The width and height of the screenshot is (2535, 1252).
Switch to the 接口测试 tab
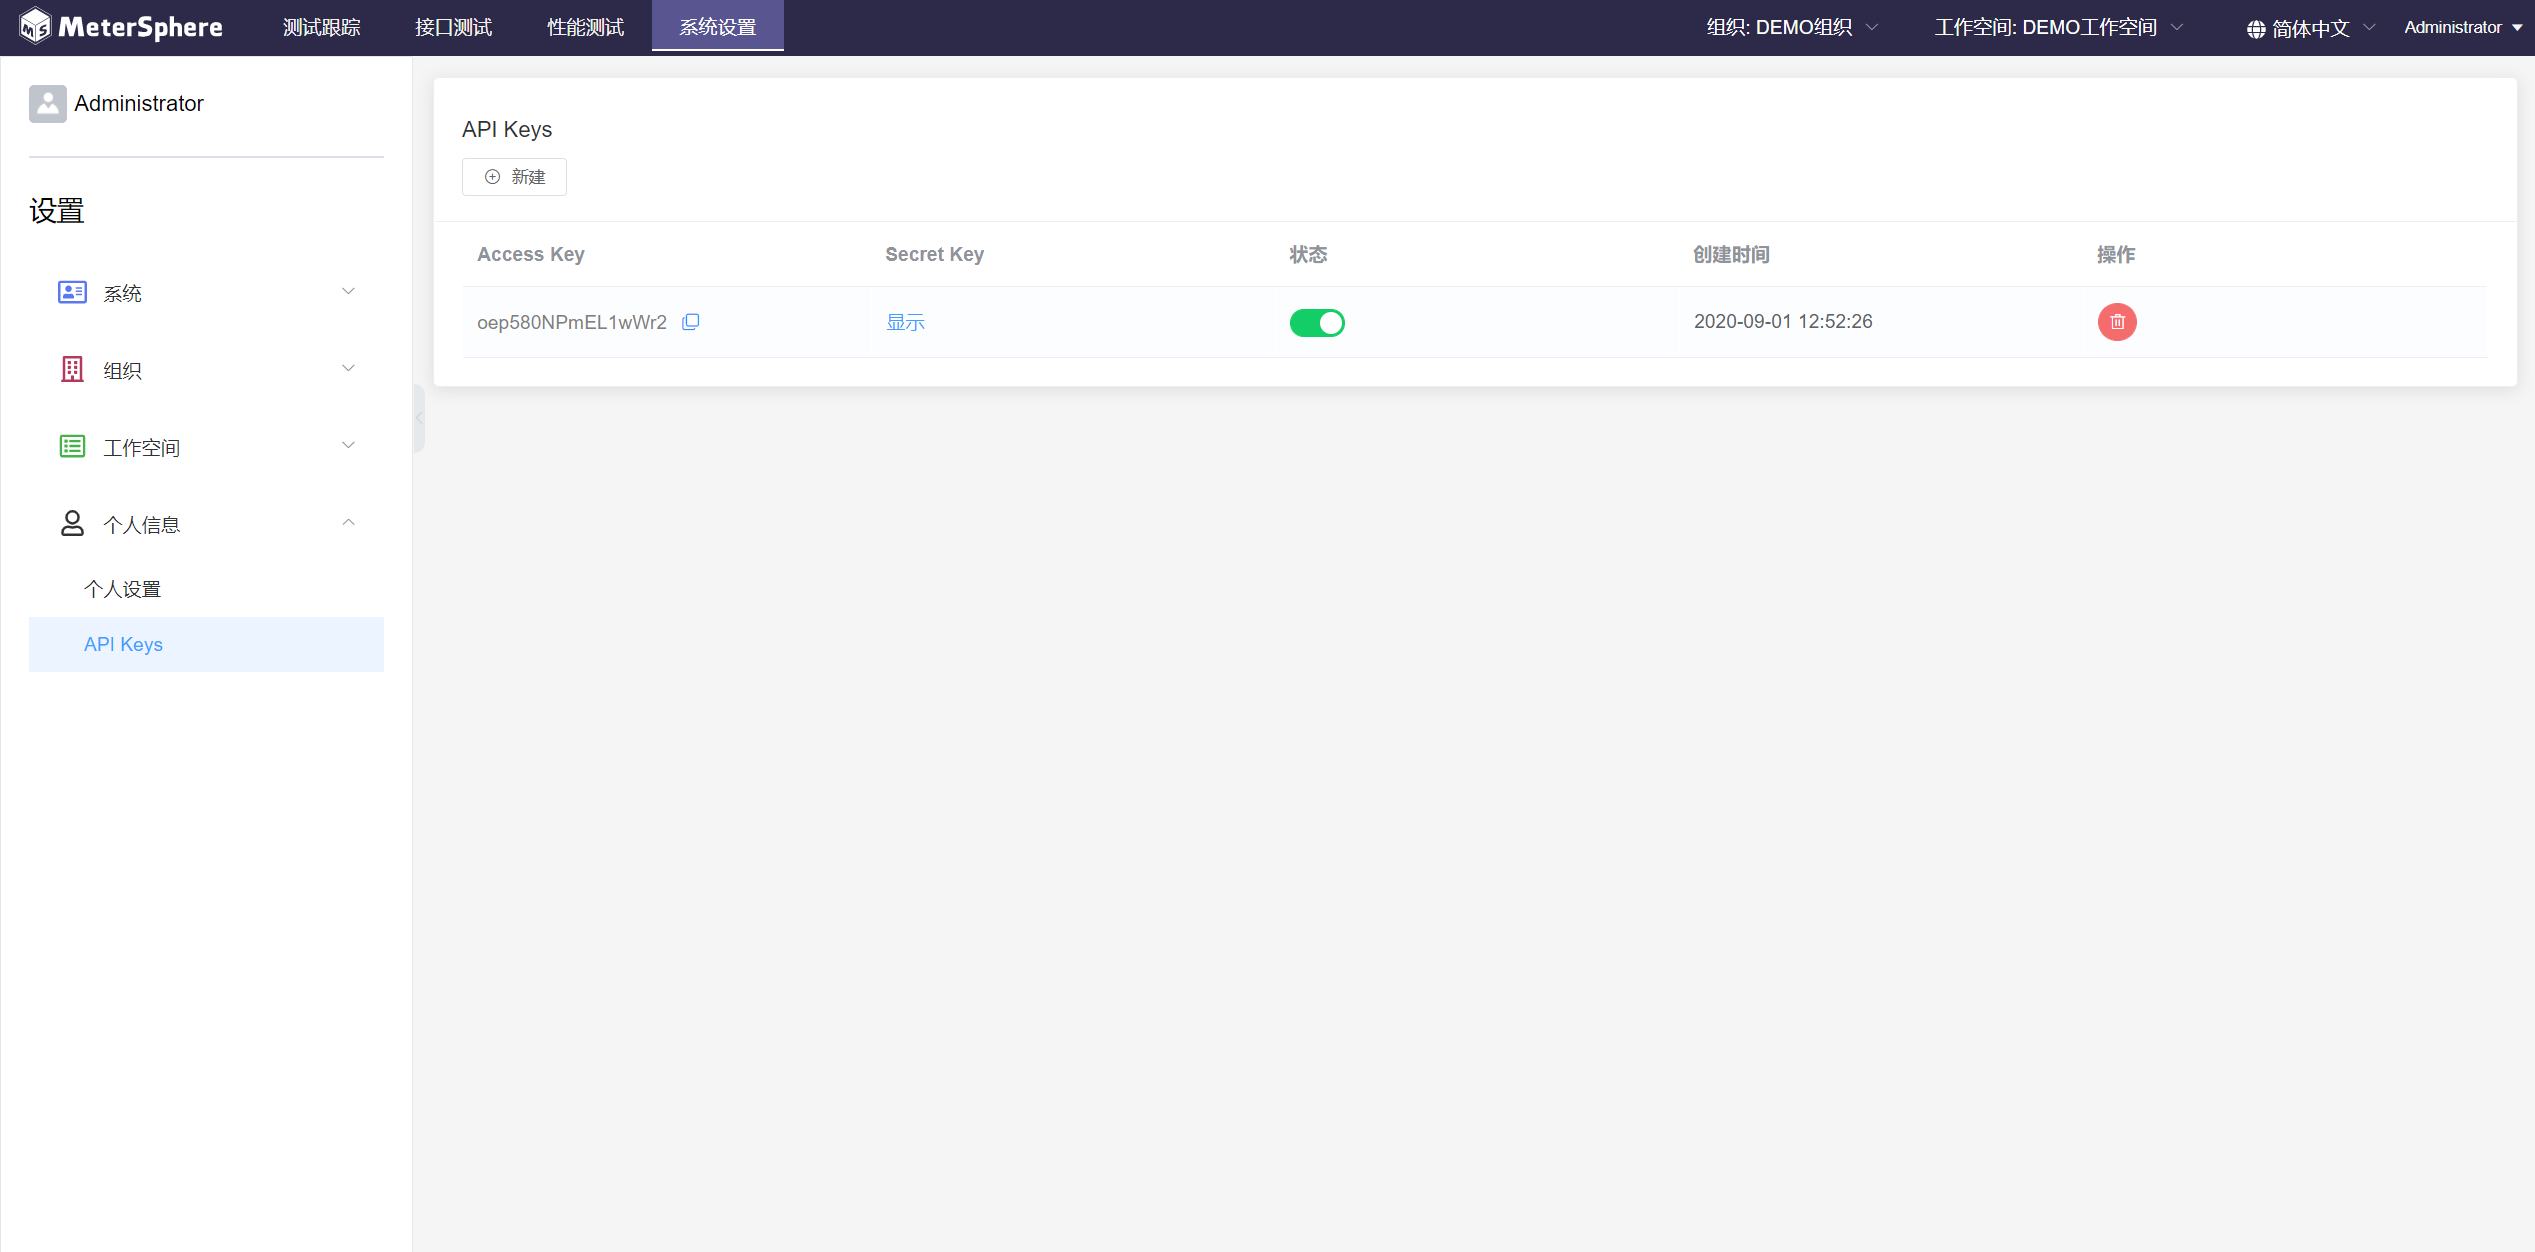point(454,28)
